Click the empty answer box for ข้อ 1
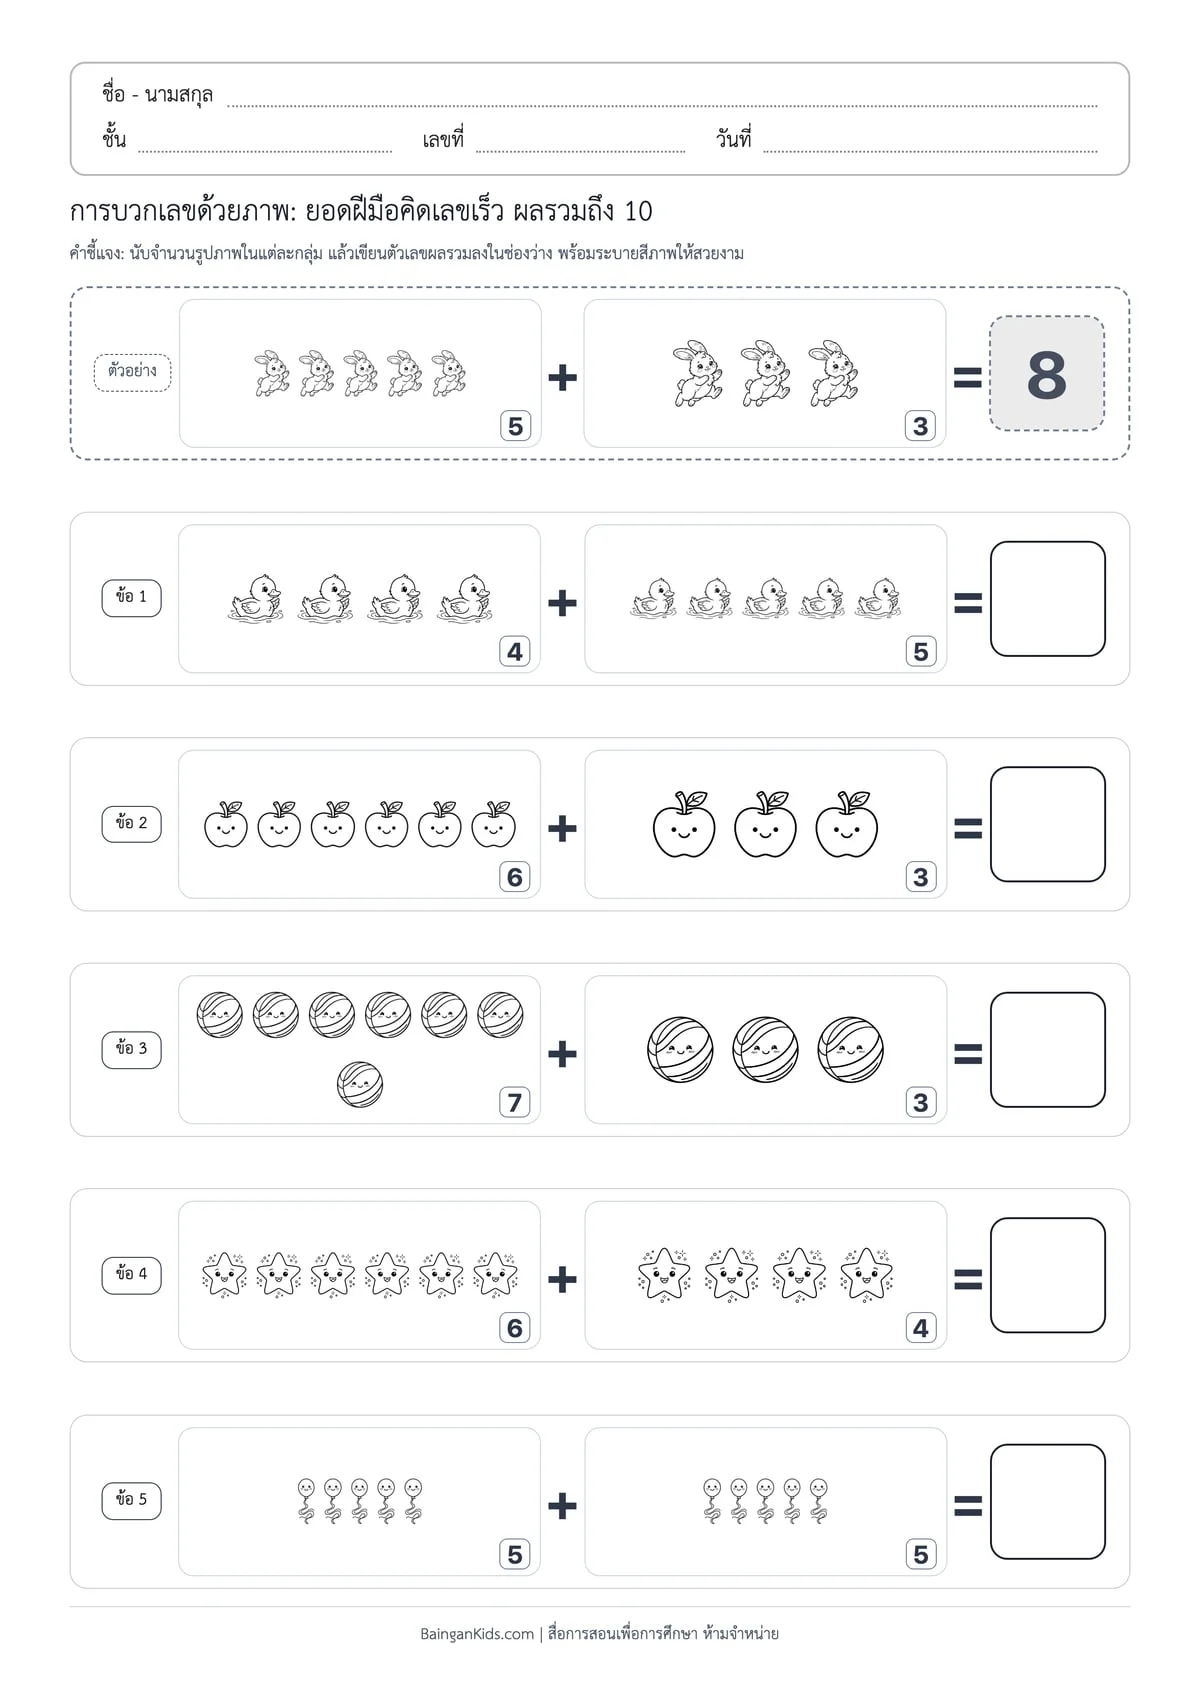The height and width of the screenshot is (1697, 1200). point(1047,599)
